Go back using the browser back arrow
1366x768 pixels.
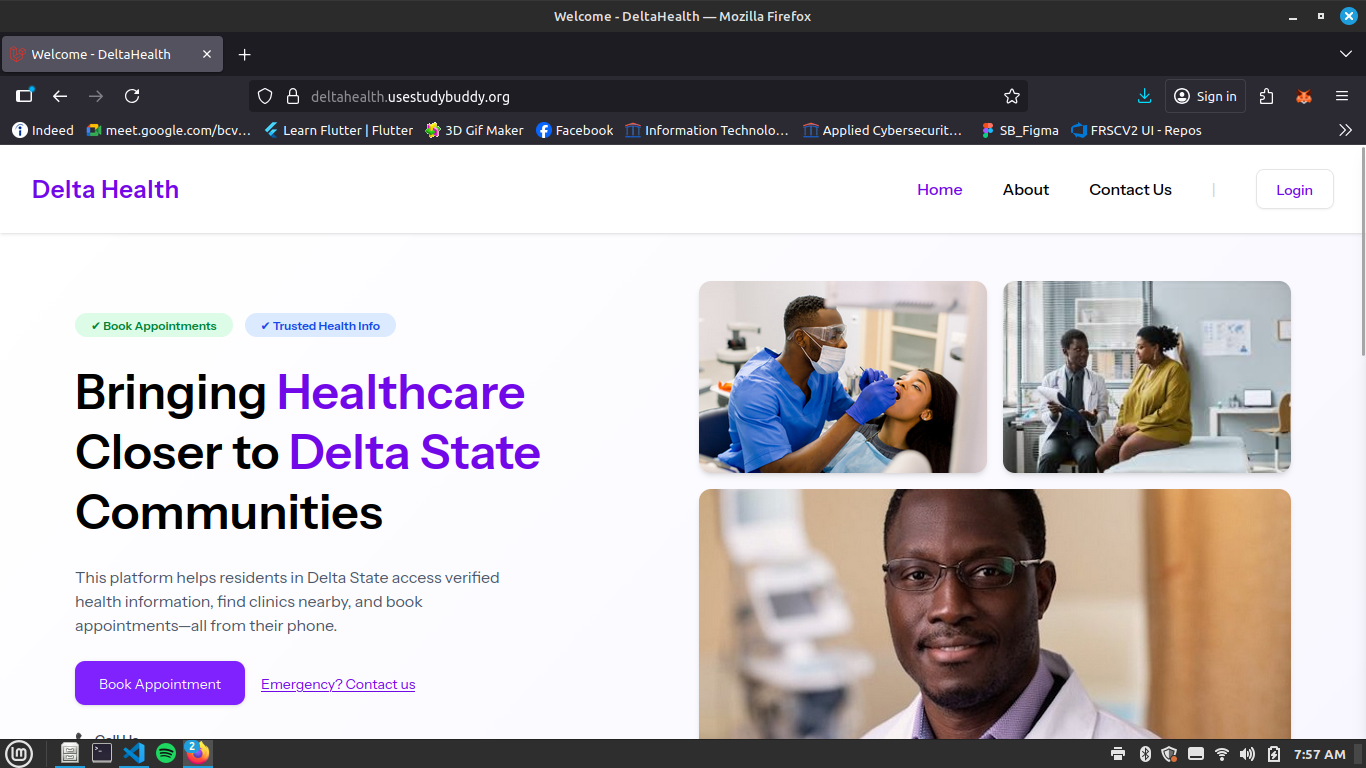(60, 96)
